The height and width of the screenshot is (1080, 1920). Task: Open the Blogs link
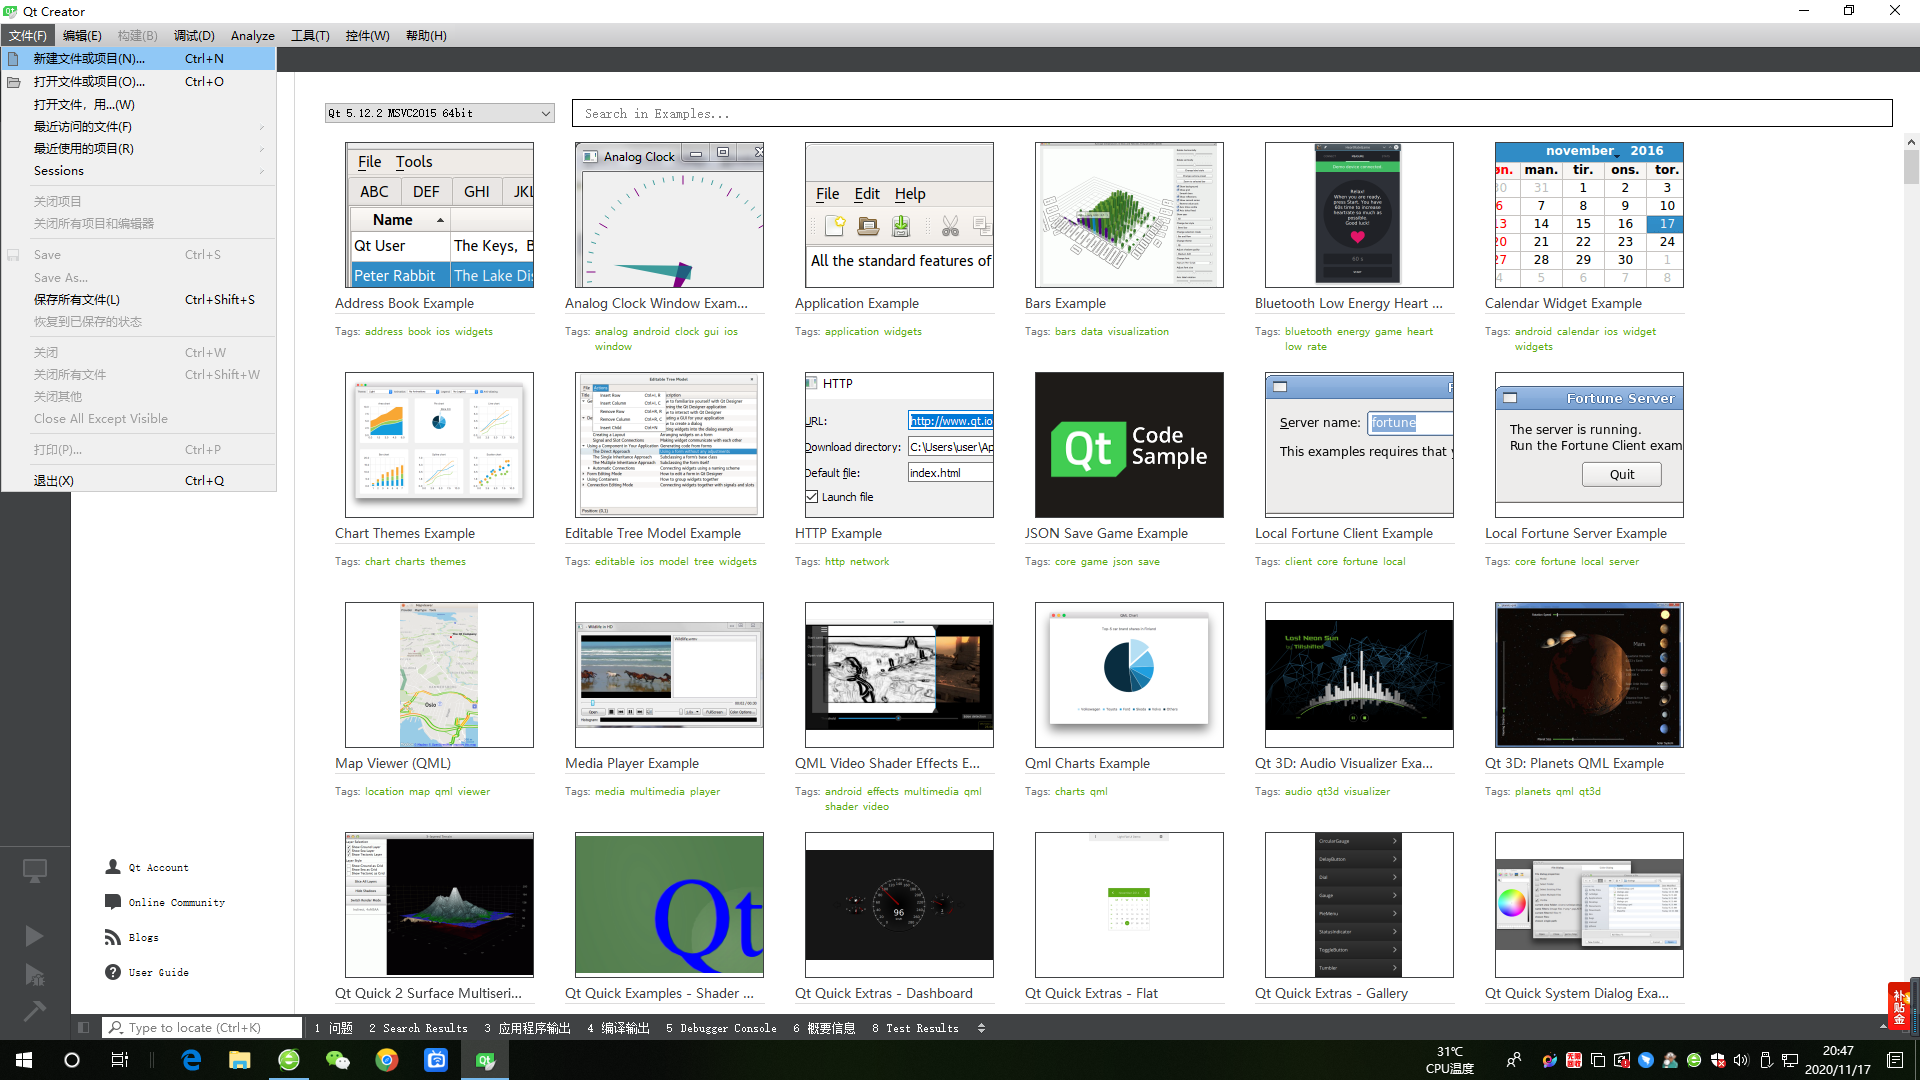143,938
